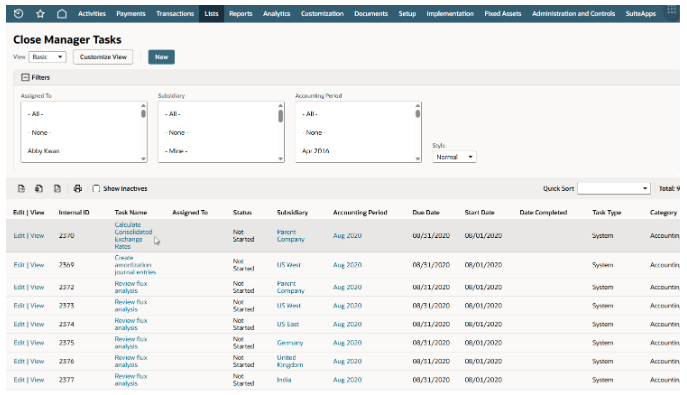Click the Accounting Period column header
The image size is (687, 395).
pyautogui.click(x=360, y=212)
